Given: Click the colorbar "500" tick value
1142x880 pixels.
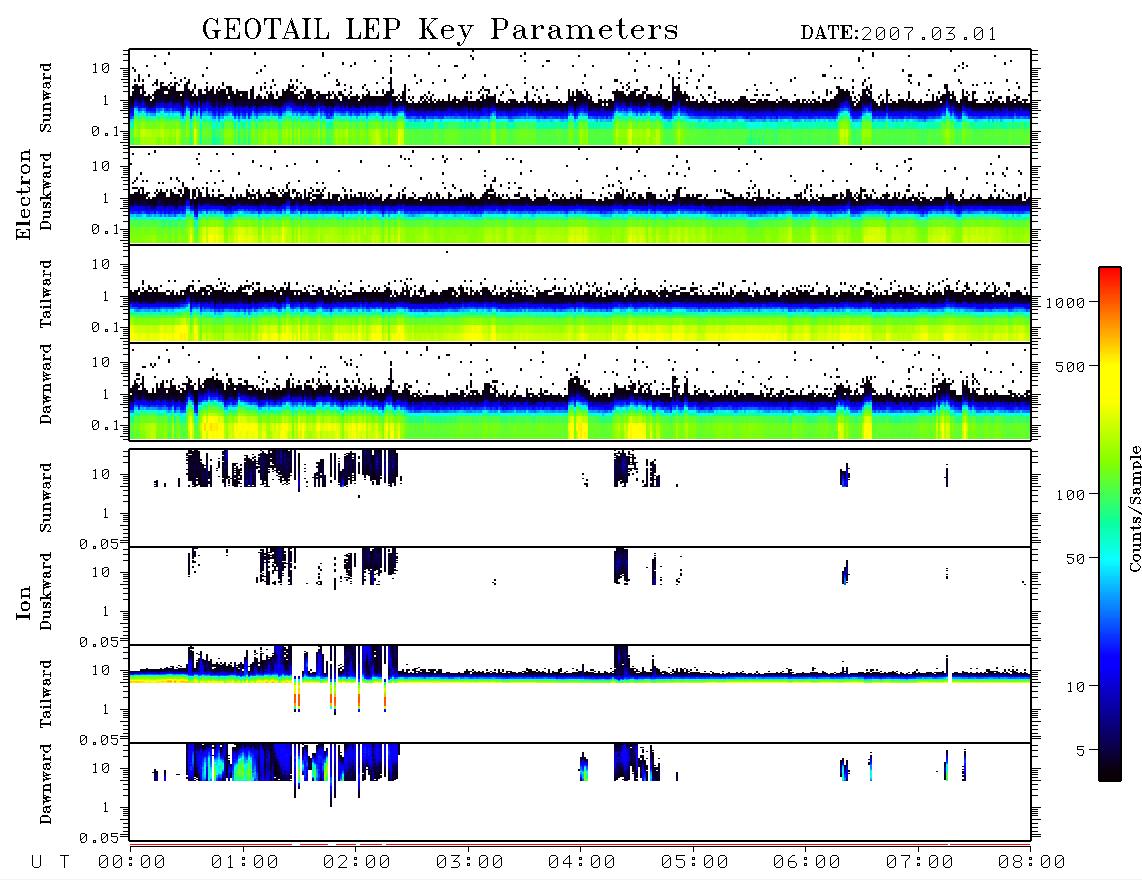Looking at the screenshot, I should click(1070, 366).
